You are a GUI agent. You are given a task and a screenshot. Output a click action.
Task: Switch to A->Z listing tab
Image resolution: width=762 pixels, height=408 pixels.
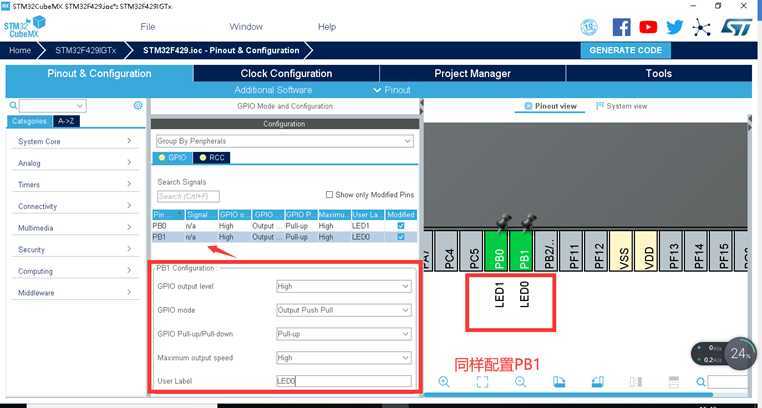coord(66,121)
